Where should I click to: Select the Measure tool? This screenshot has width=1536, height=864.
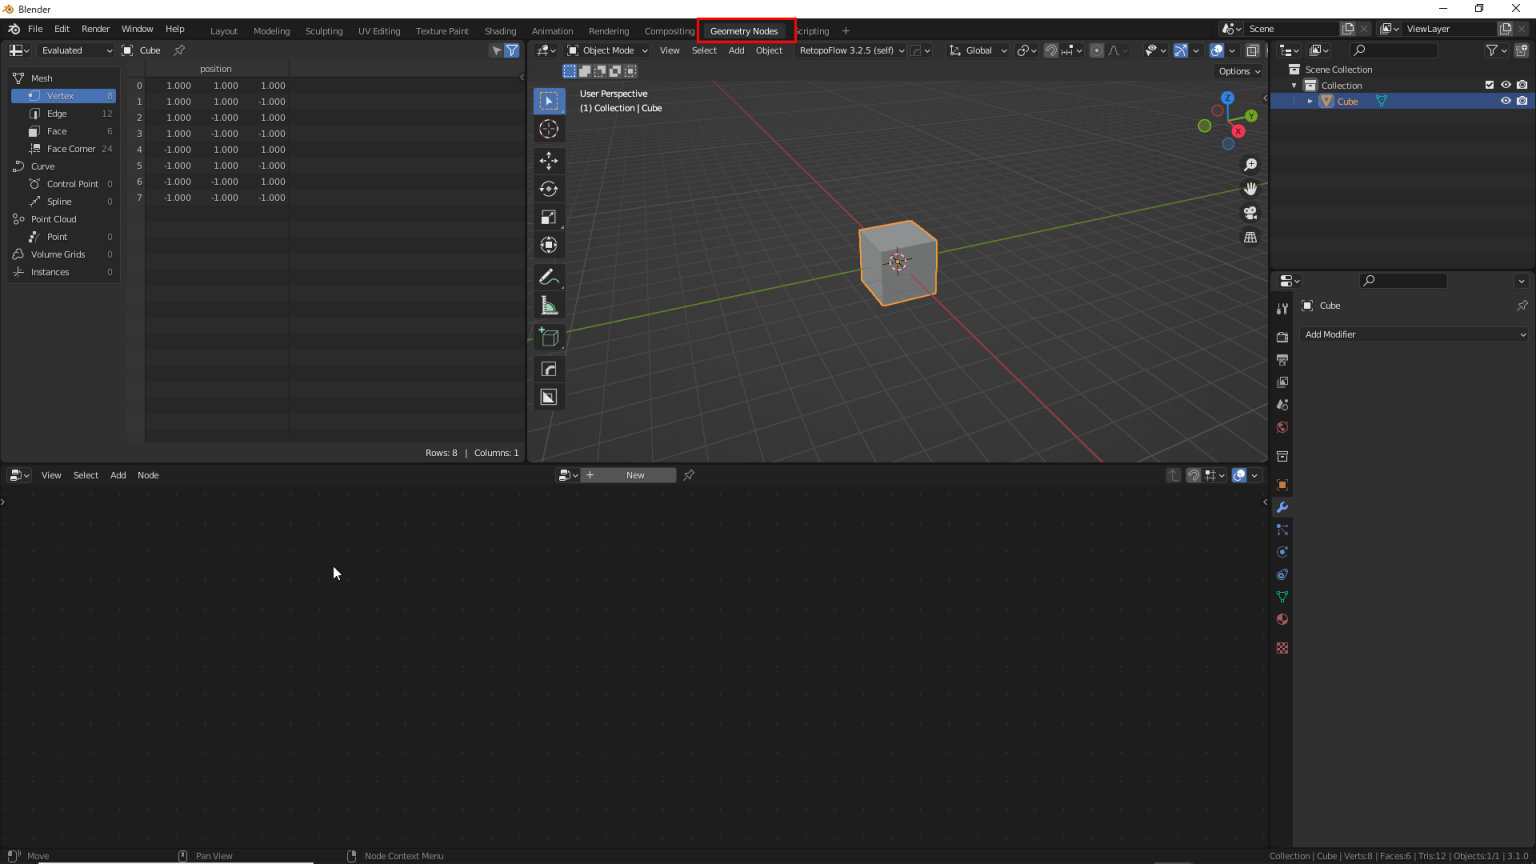(x=548, y=304)
